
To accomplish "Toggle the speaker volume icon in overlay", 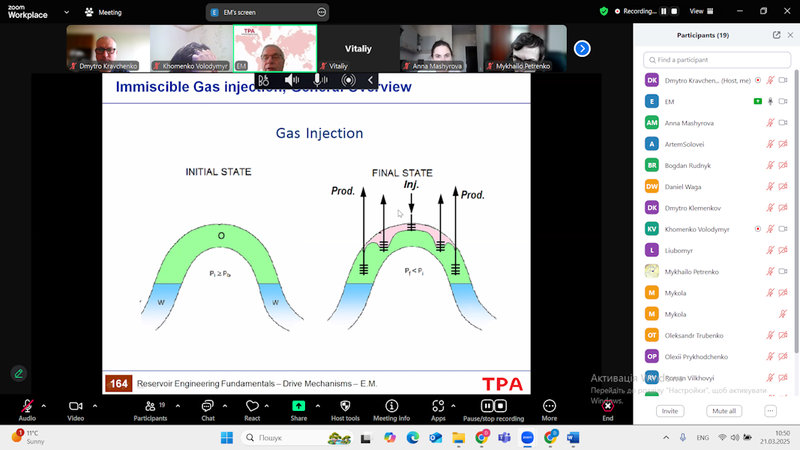I will (292, 80).
